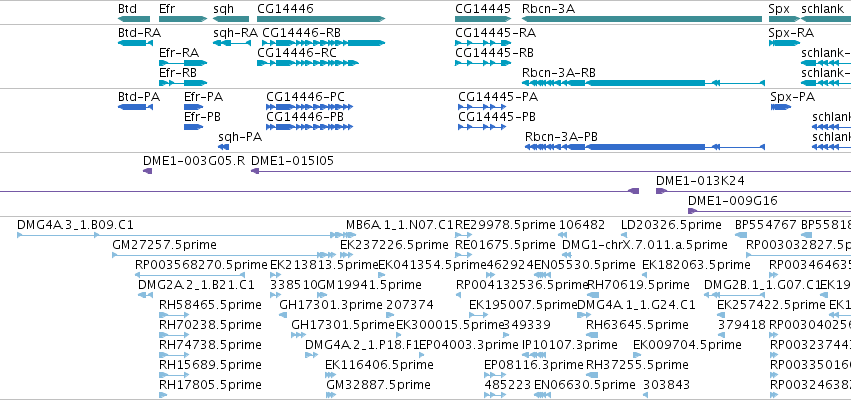Viewport: 851px width, 400px height.
Task: Open the LD20326.5prime EST label
Action: click(x=671, y=225)
